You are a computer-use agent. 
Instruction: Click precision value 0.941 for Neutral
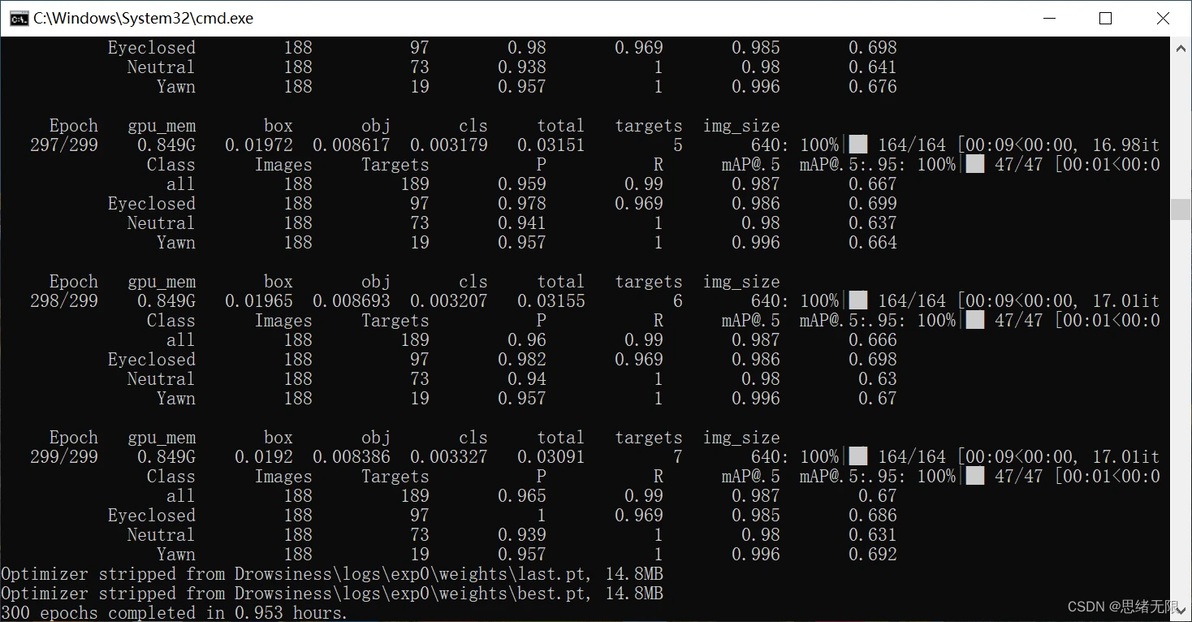pyautogui.click(x=522, y=223)
